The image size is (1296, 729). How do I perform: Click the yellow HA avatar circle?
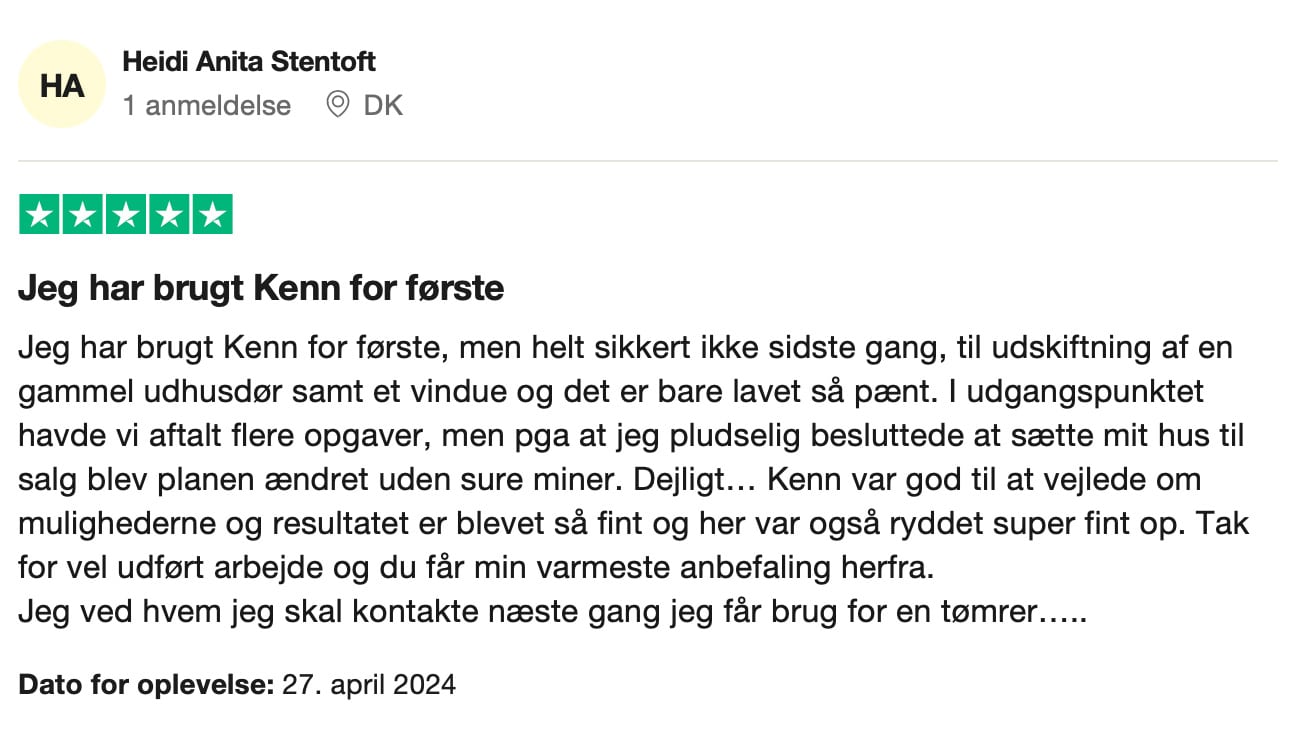point(61,85)
